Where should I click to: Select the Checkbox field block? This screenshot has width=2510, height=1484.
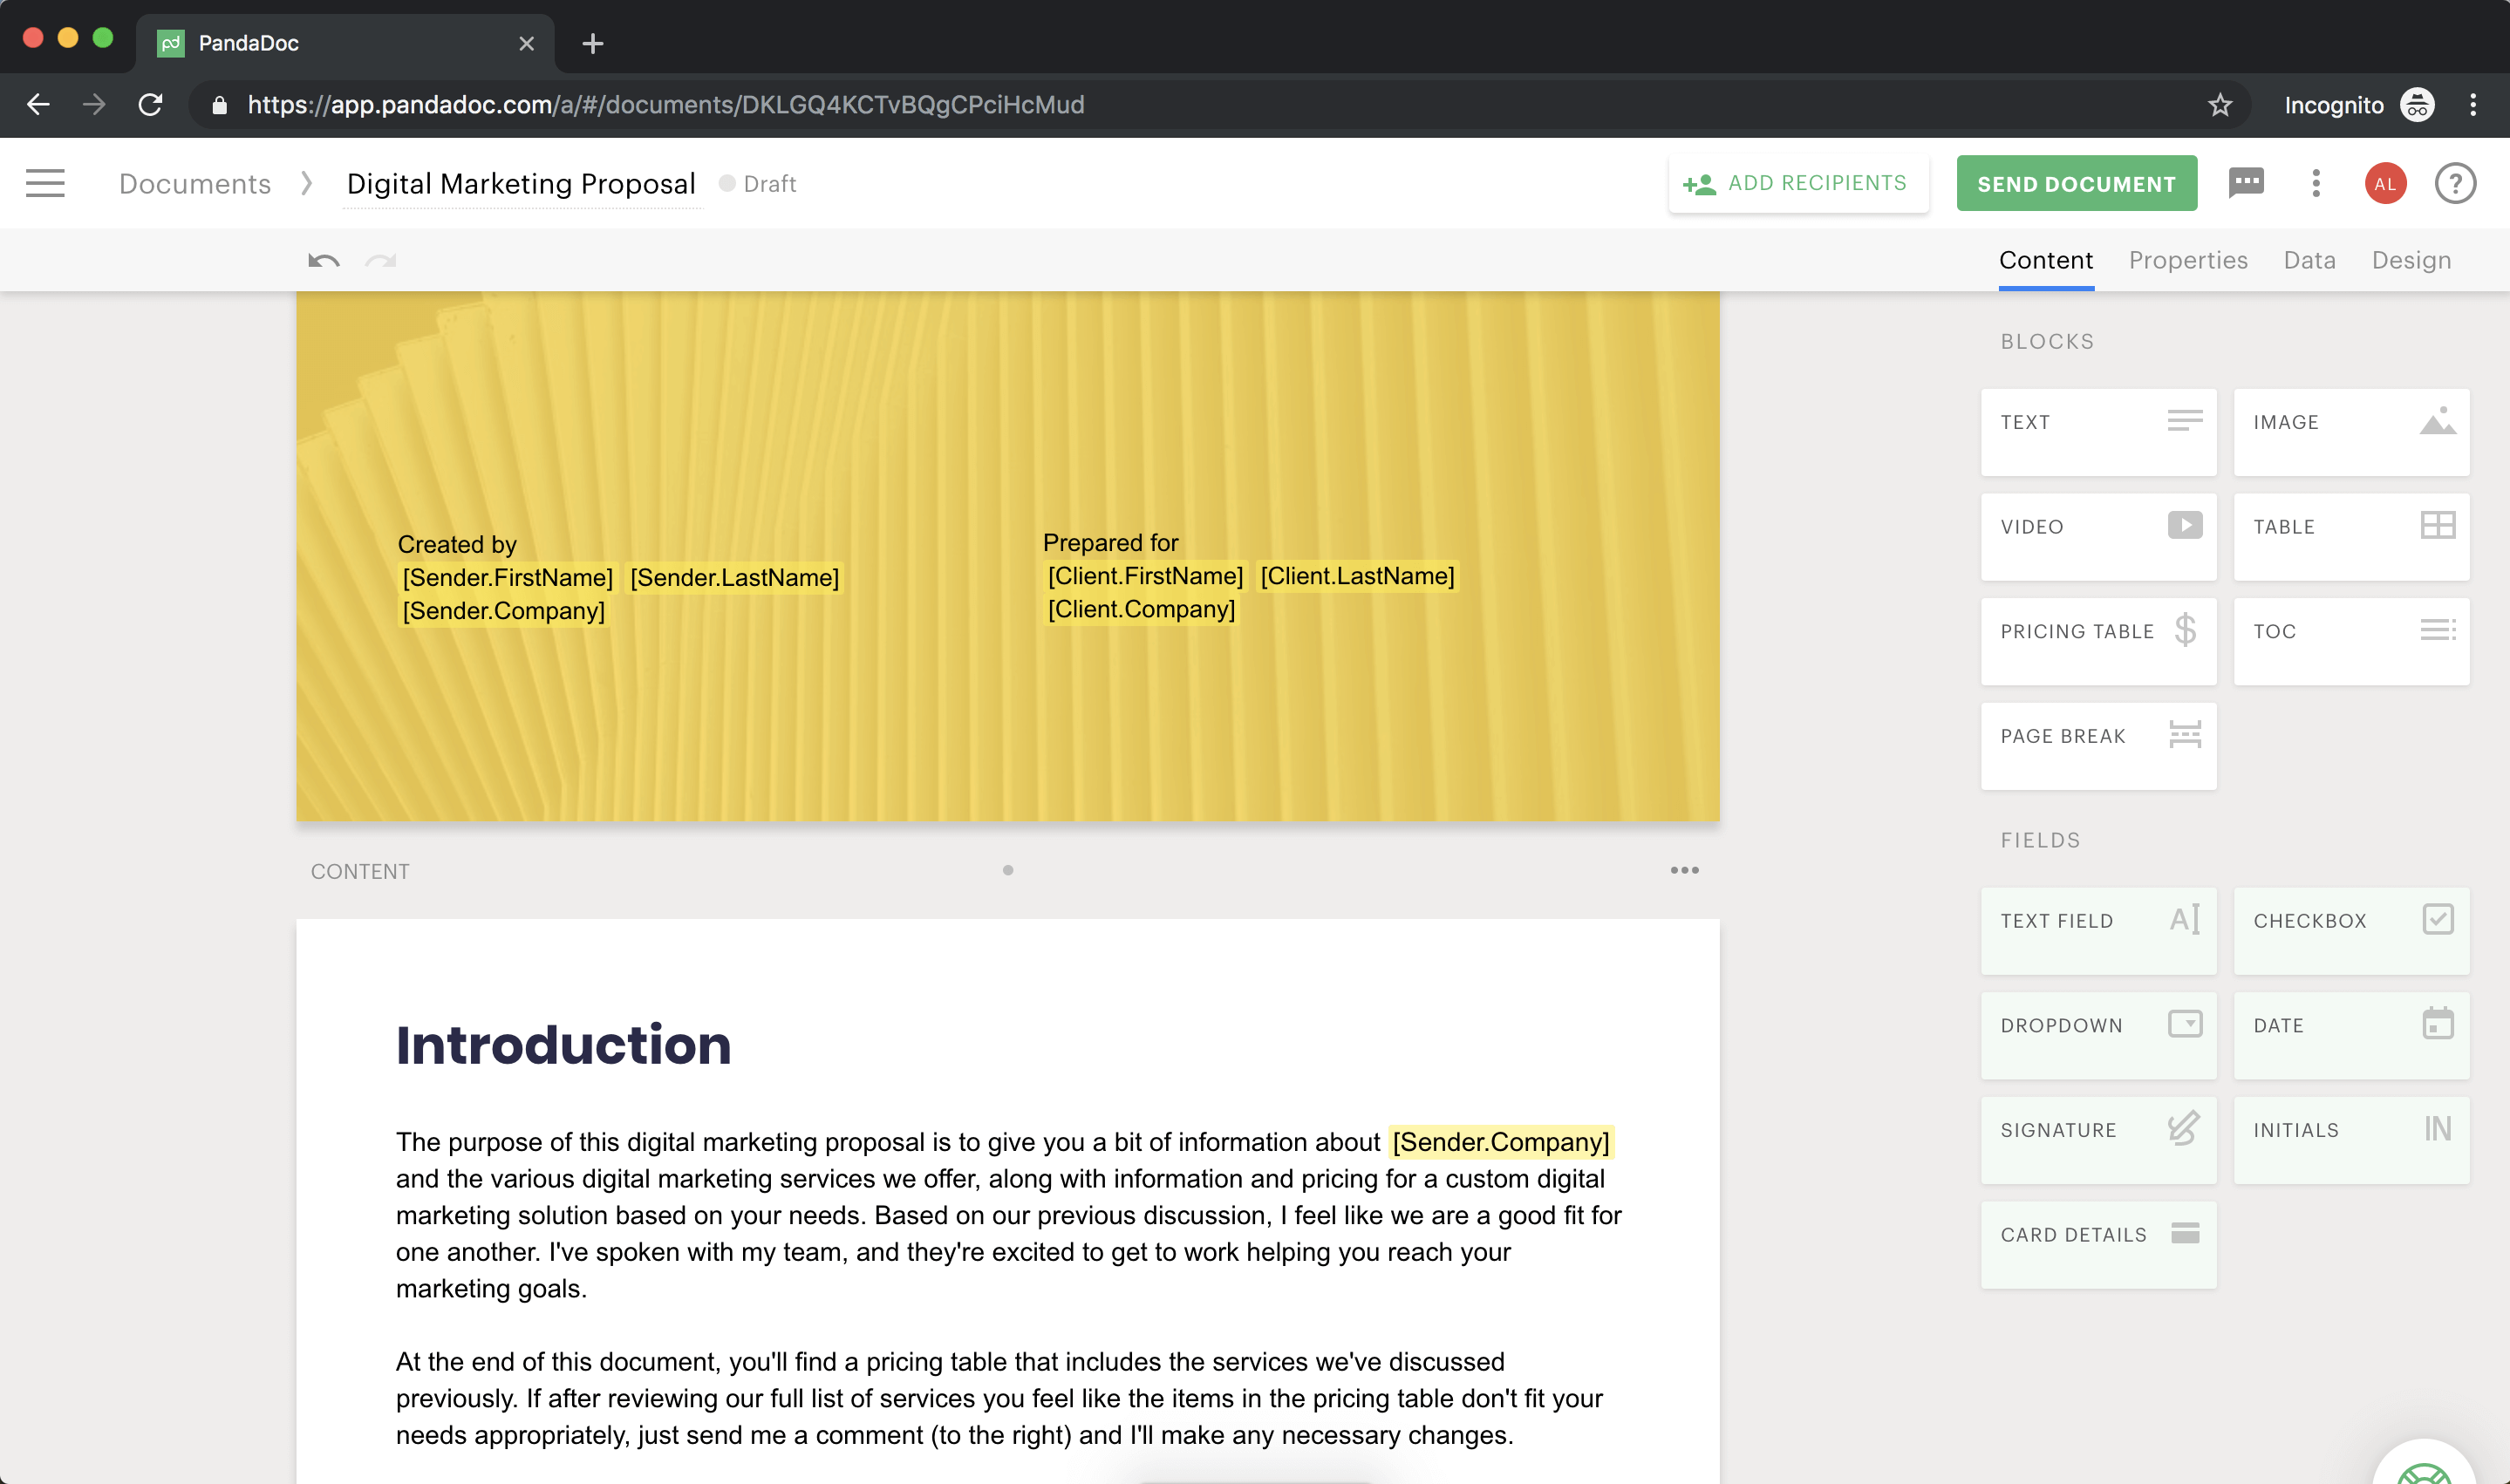point(2350,930)
